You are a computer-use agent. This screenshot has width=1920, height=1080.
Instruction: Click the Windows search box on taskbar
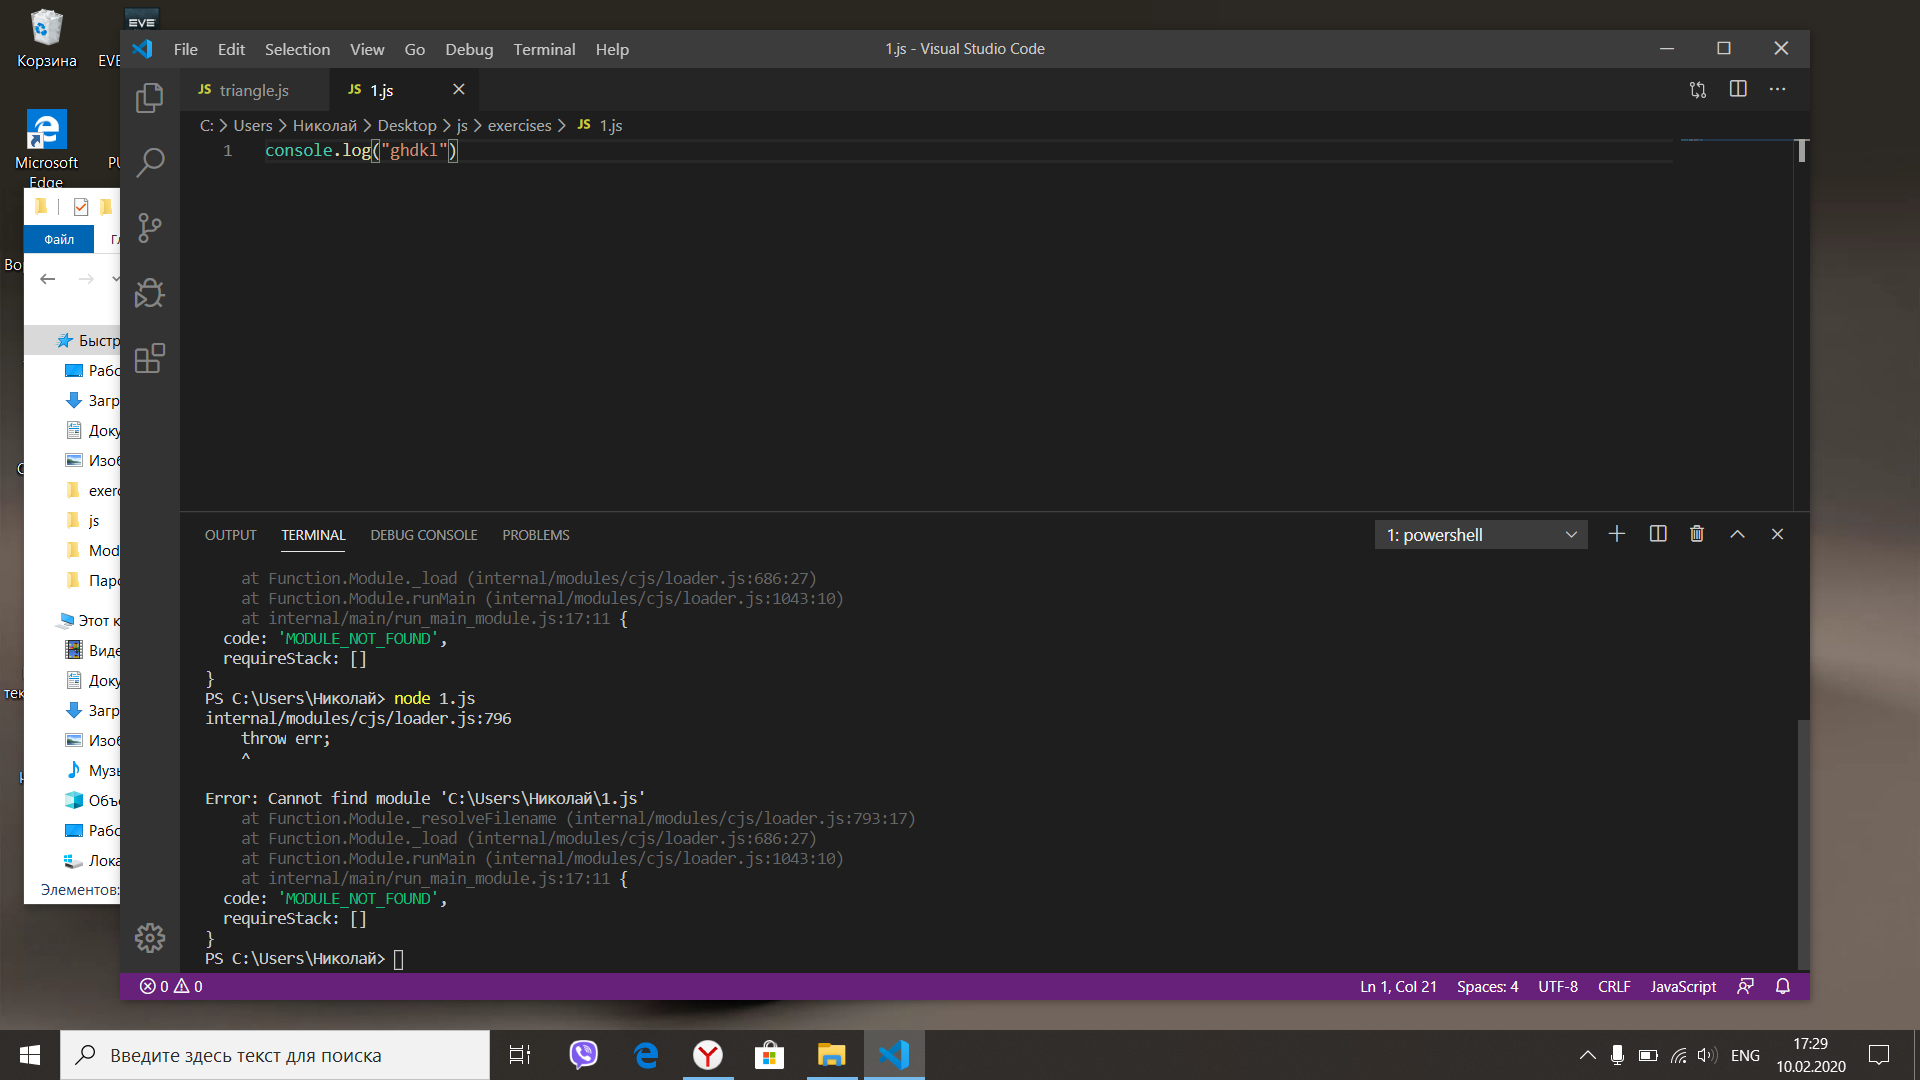click(275, 1055)
